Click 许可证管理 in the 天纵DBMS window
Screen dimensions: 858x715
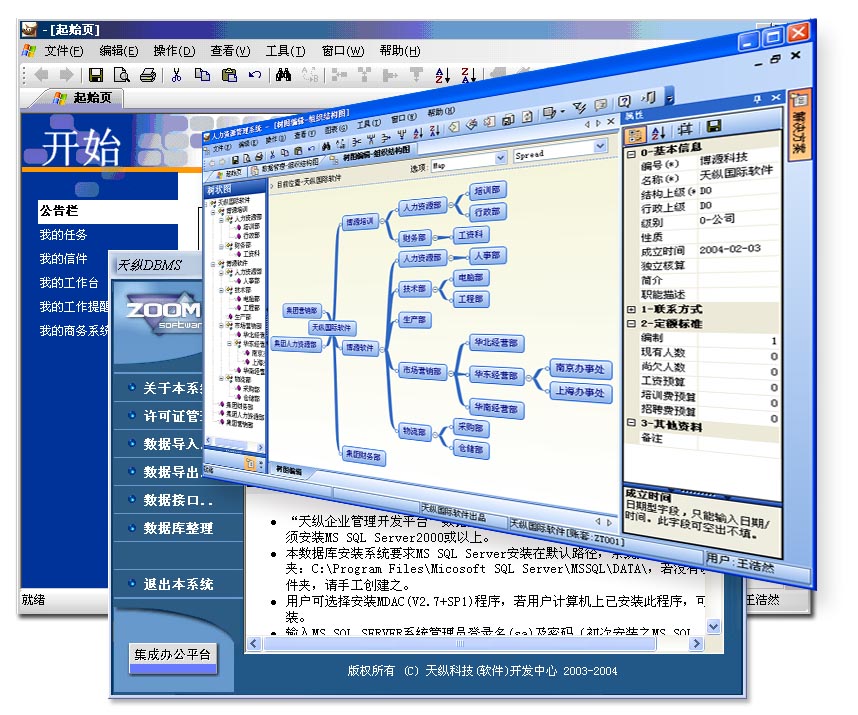(172, 416)
